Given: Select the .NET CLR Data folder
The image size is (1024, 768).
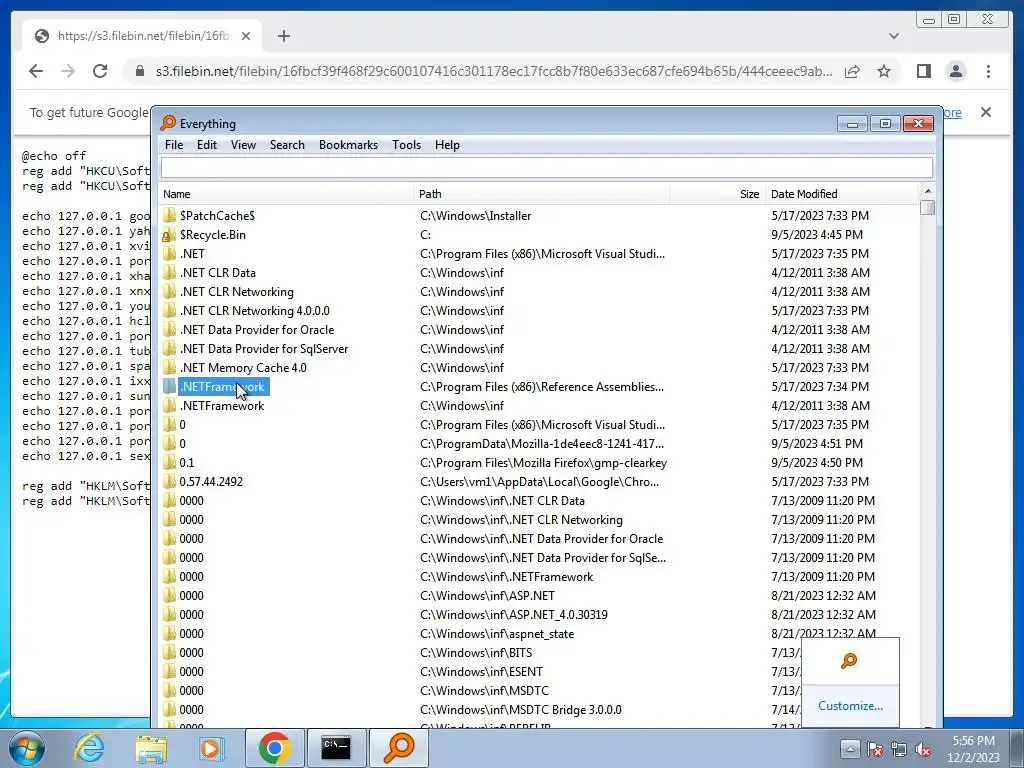Looking at the screenshot, I should (217, 272).
